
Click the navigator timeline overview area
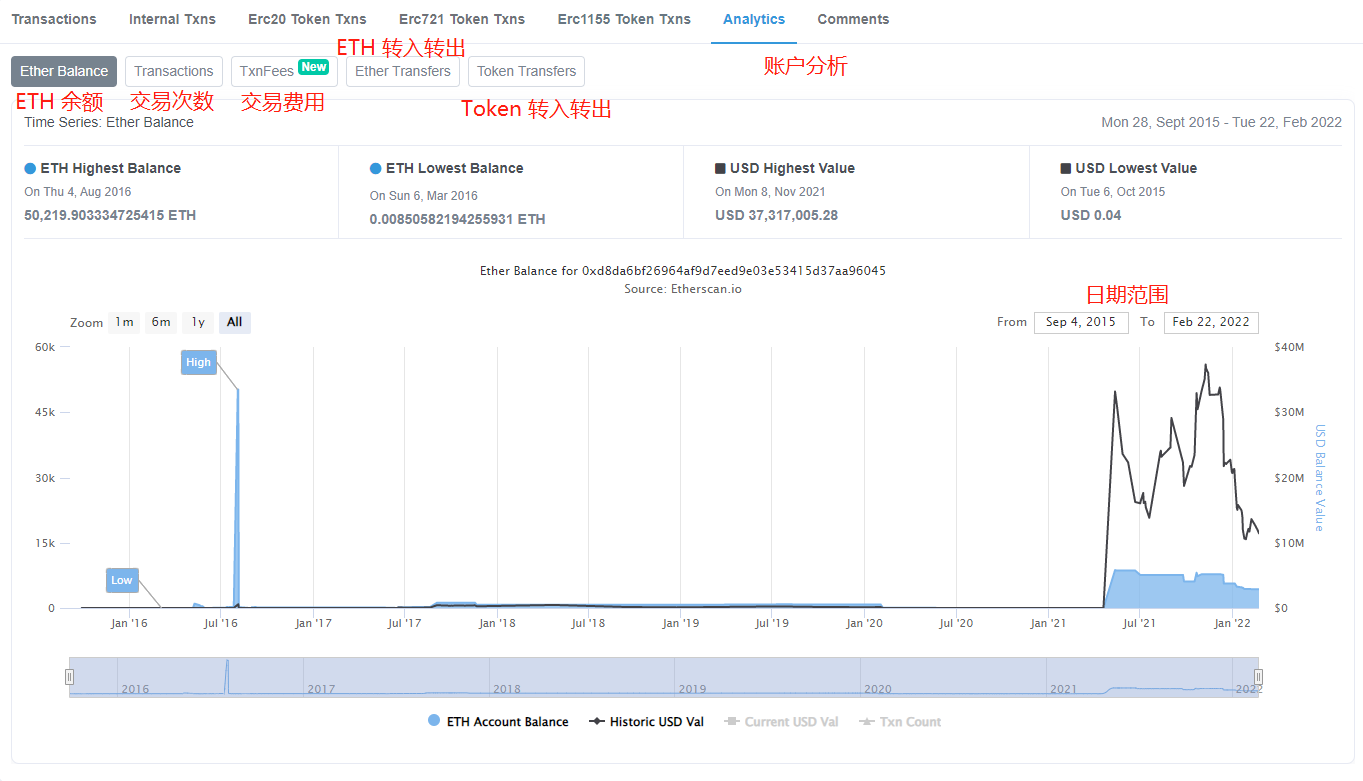pyautogui.click(x=664, y=677)
